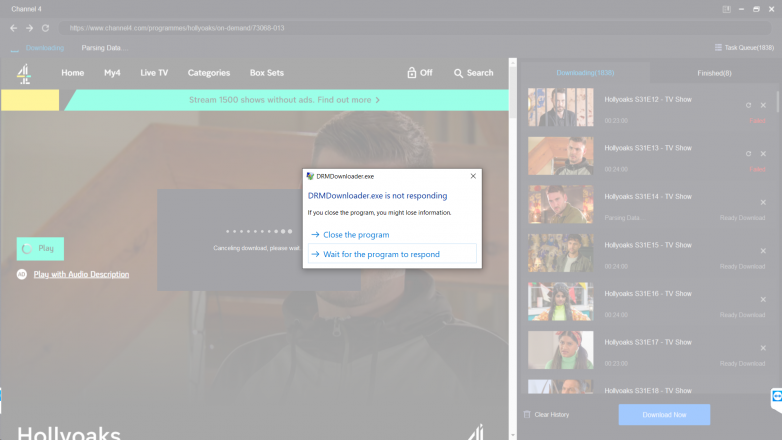Click the Parsing Data status text in toolbar
Image resolution: width=782 pixels, height=440 pixels.
tap(104, 48)
